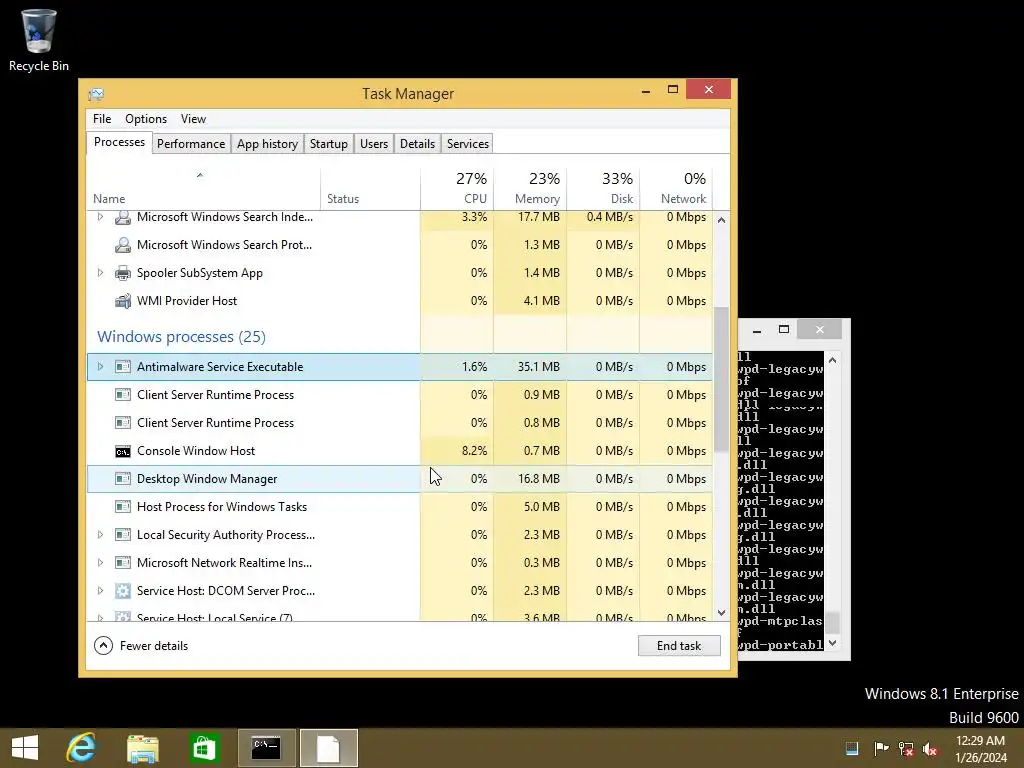Click the Fewer details circle arrow icon

[x=103, y=646]
